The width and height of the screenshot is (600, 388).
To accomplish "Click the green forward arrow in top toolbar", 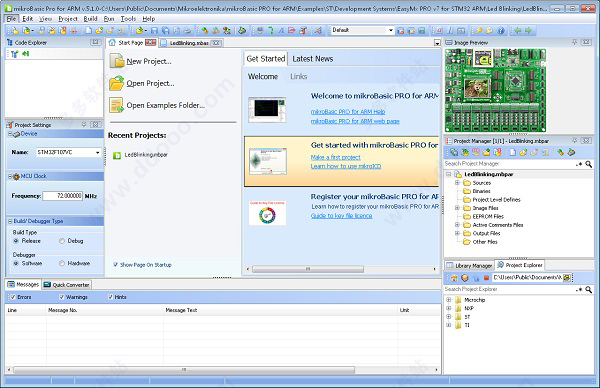I will 528,30.
